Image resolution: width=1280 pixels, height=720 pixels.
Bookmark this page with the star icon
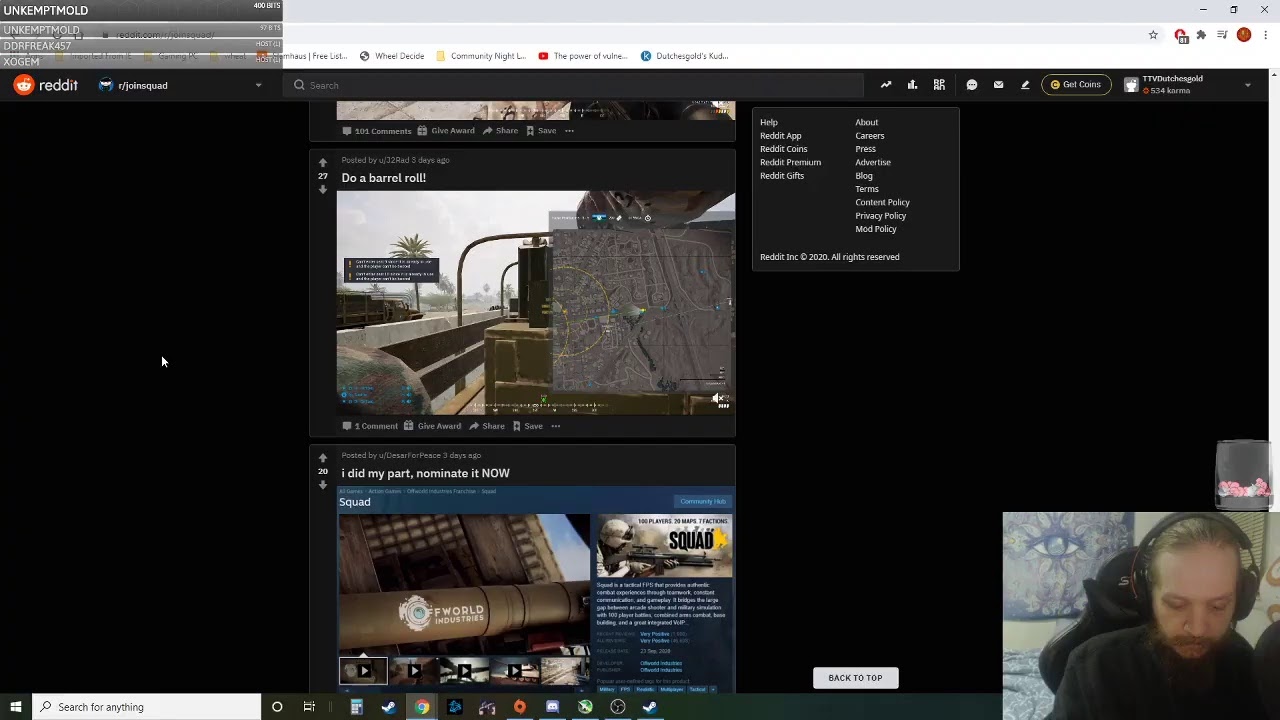1153,35
